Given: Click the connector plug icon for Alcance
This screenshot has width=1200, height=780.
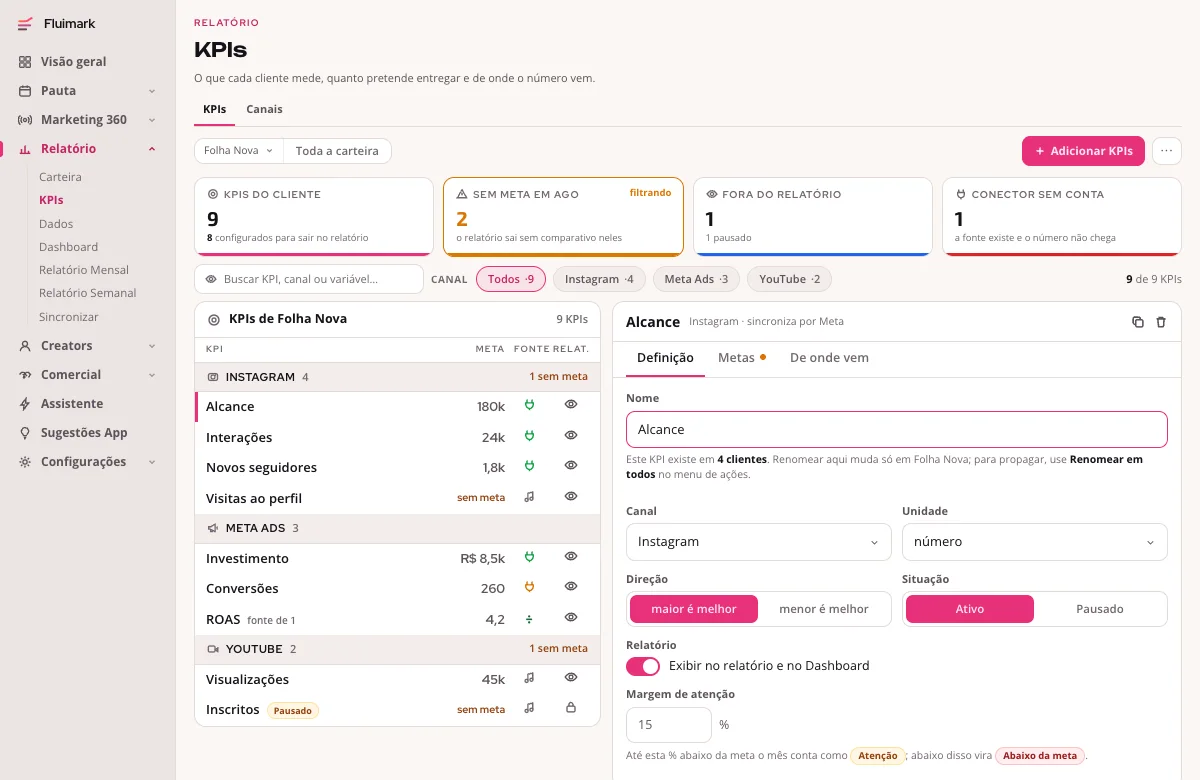Looking at the screenshot, I should [x=530, y=405].
